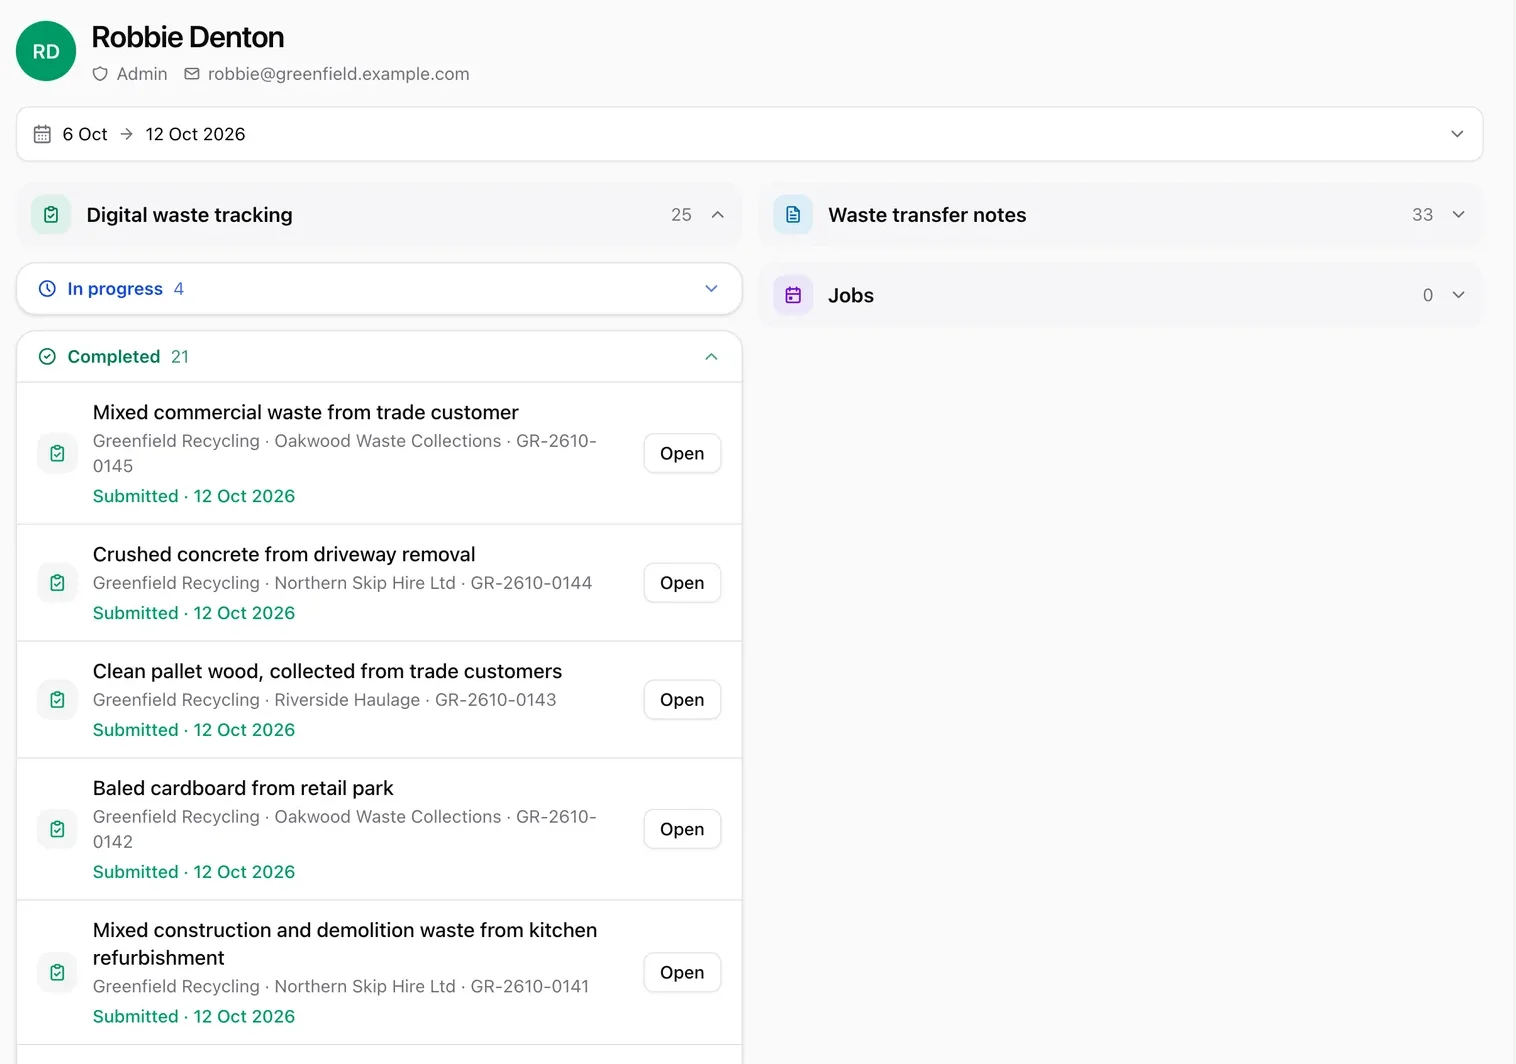Click clipboard icon for Baled cardboard record

[x=57, y=829]
